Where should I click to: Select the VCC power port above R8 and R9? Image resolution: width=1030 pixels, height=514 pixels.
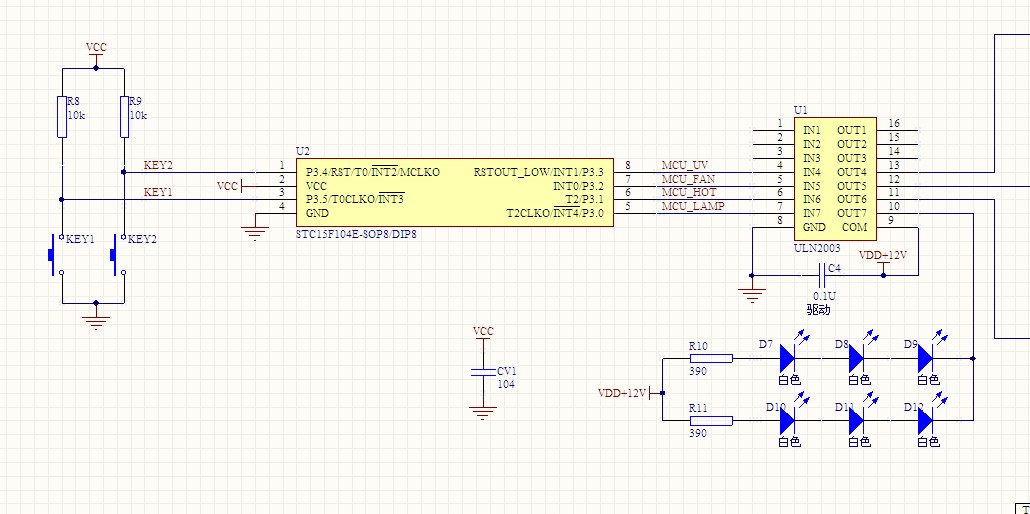pyautogui.click(x=96, y=50)
